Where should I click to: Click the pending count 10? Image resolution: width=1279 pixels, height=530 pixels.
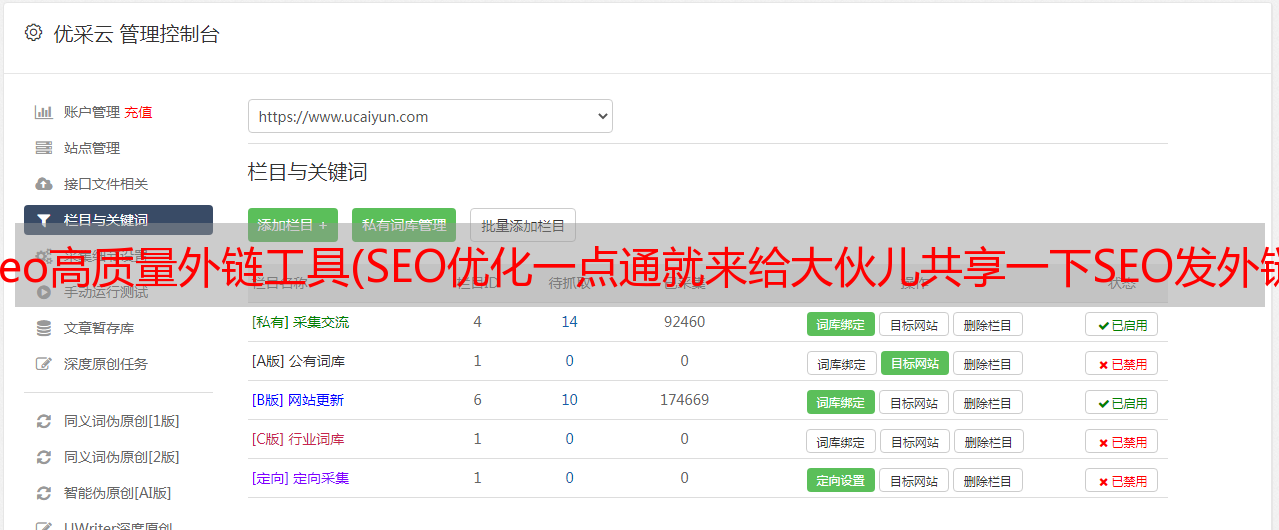click(570, 400)
